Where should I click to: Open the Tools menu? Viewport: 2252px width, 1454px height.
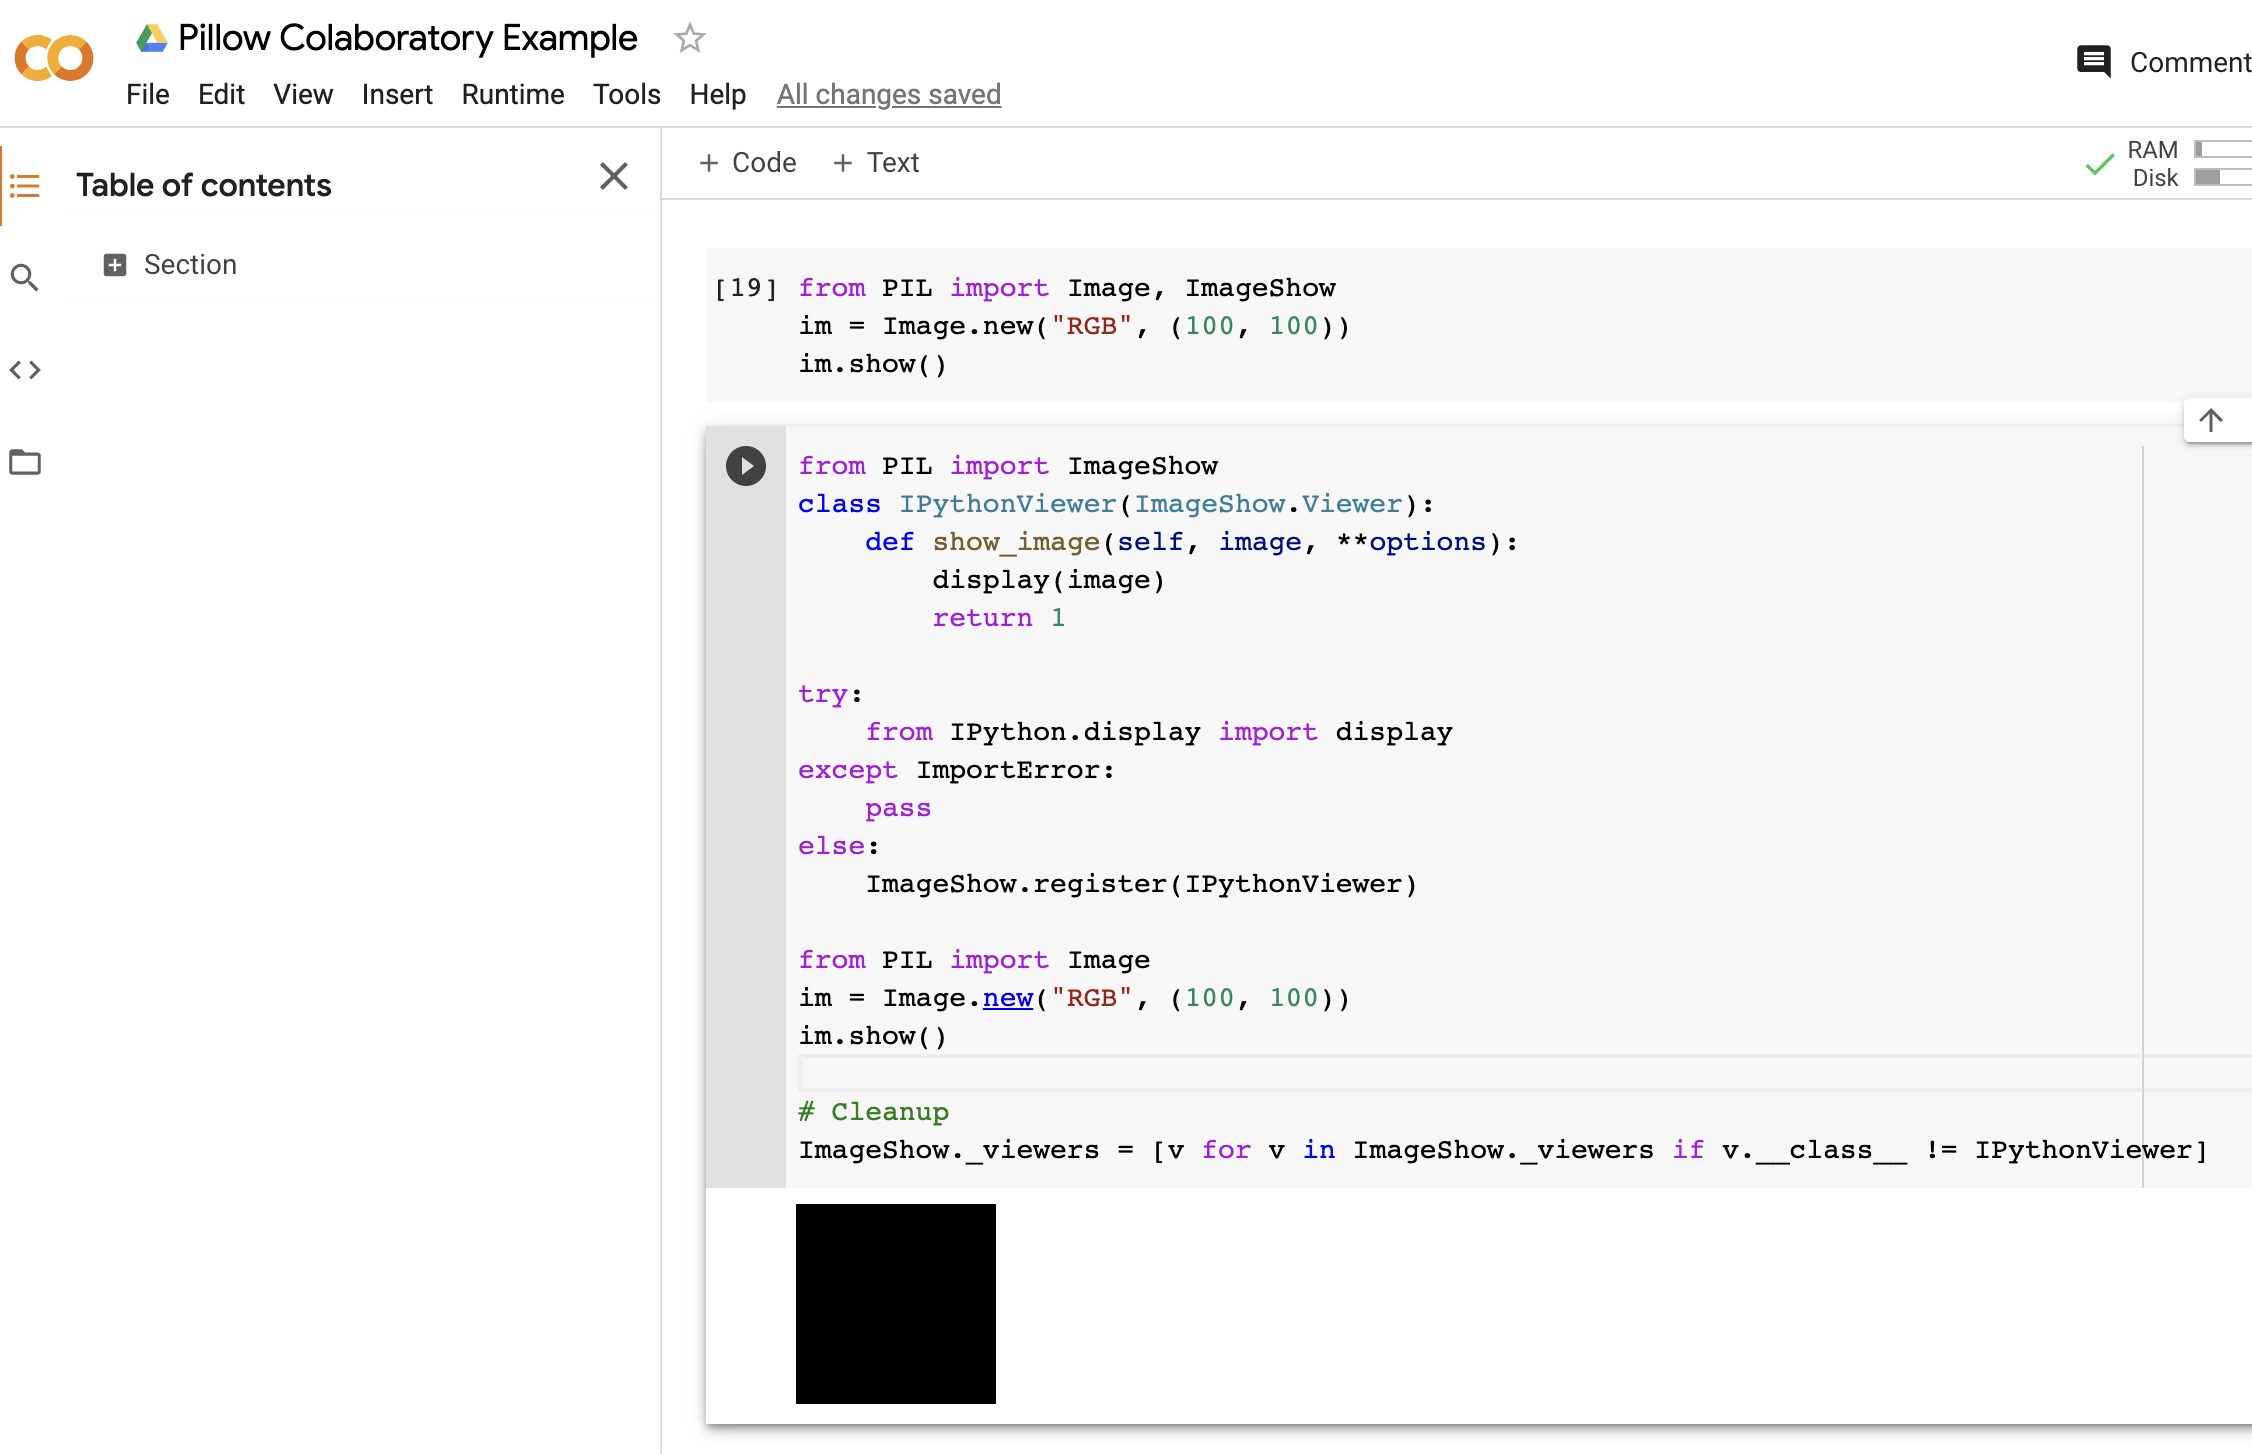(626, 95)
